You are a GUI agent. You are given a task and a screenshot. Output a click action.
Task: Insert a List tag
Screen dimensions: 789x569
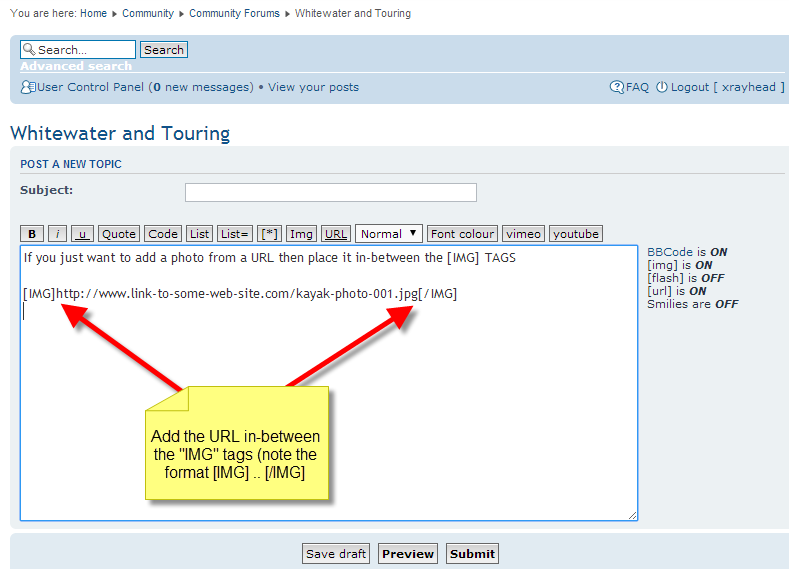coord(199,234)
